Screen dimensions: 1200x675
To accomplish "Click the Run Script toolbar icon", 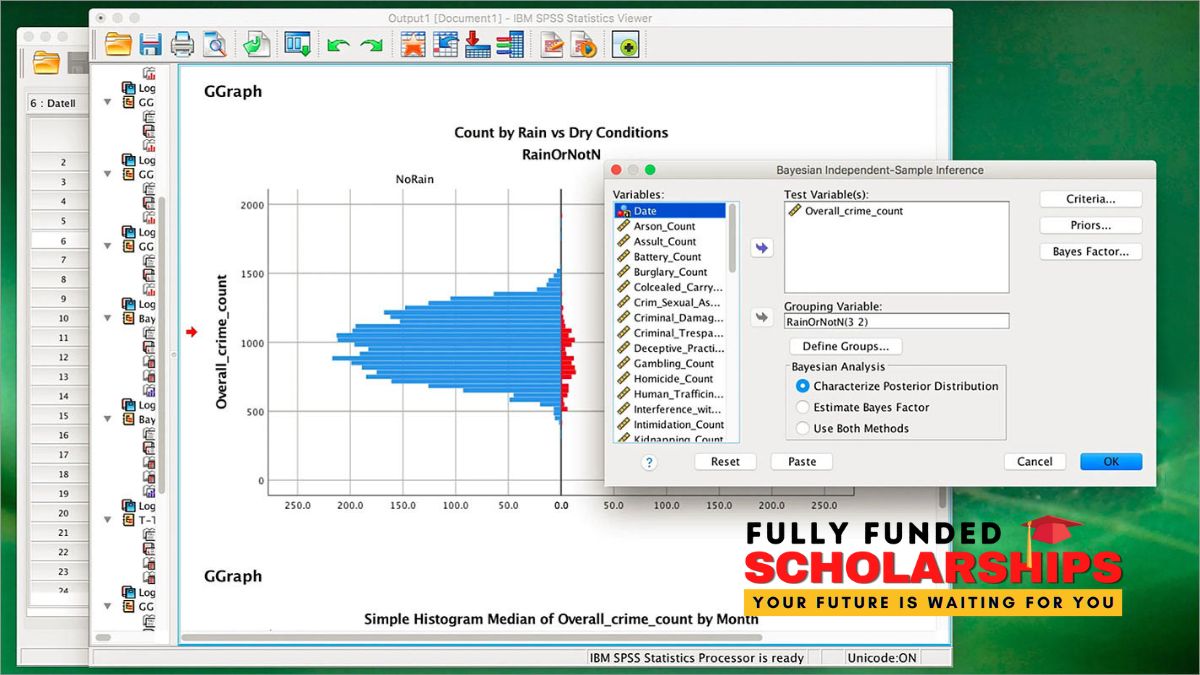I will [x=584, y=44].
